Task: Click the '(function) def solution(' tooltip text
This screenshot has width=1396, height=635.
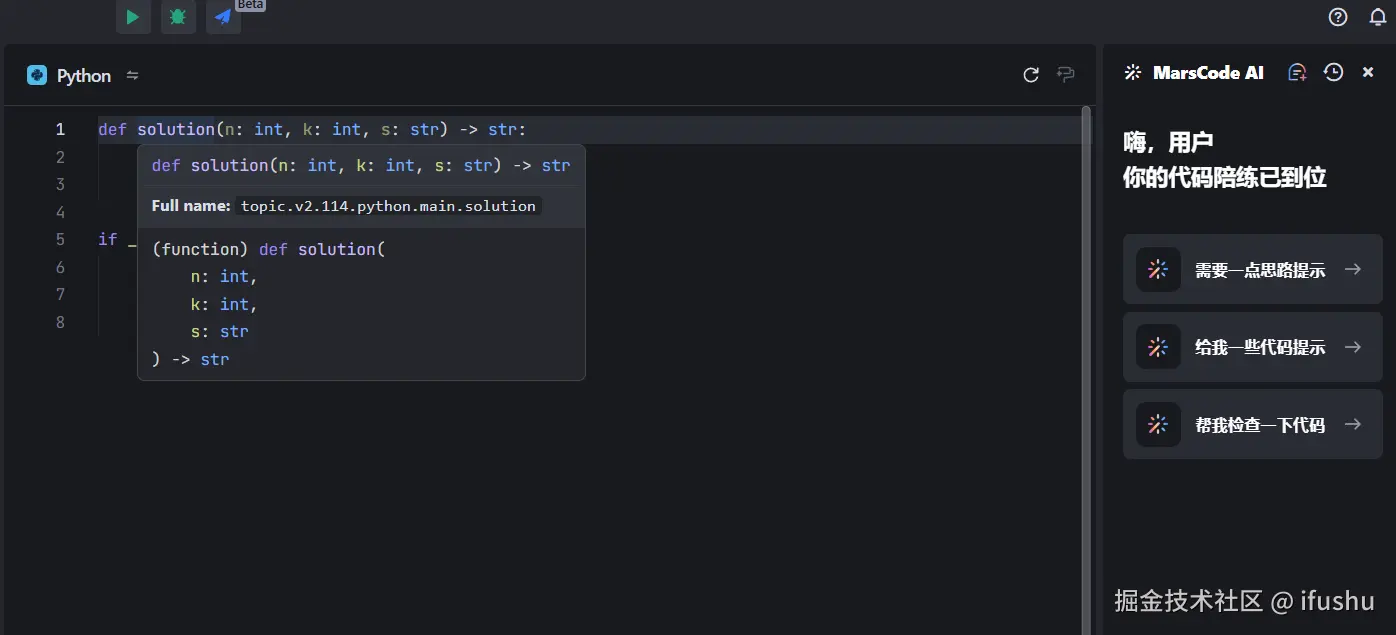Action: click(x=268, y=249)
